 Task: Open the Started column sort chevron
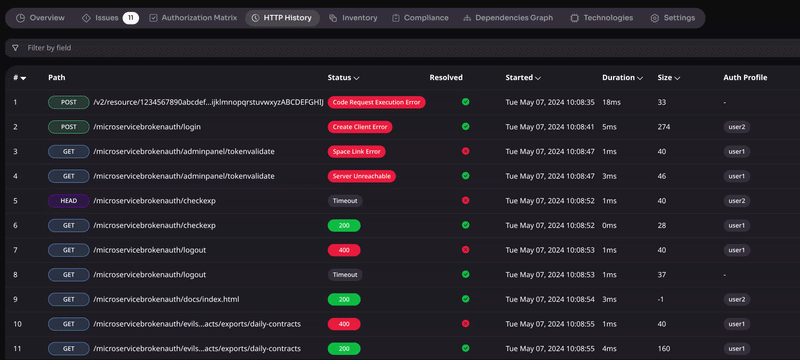pos(538,78)
